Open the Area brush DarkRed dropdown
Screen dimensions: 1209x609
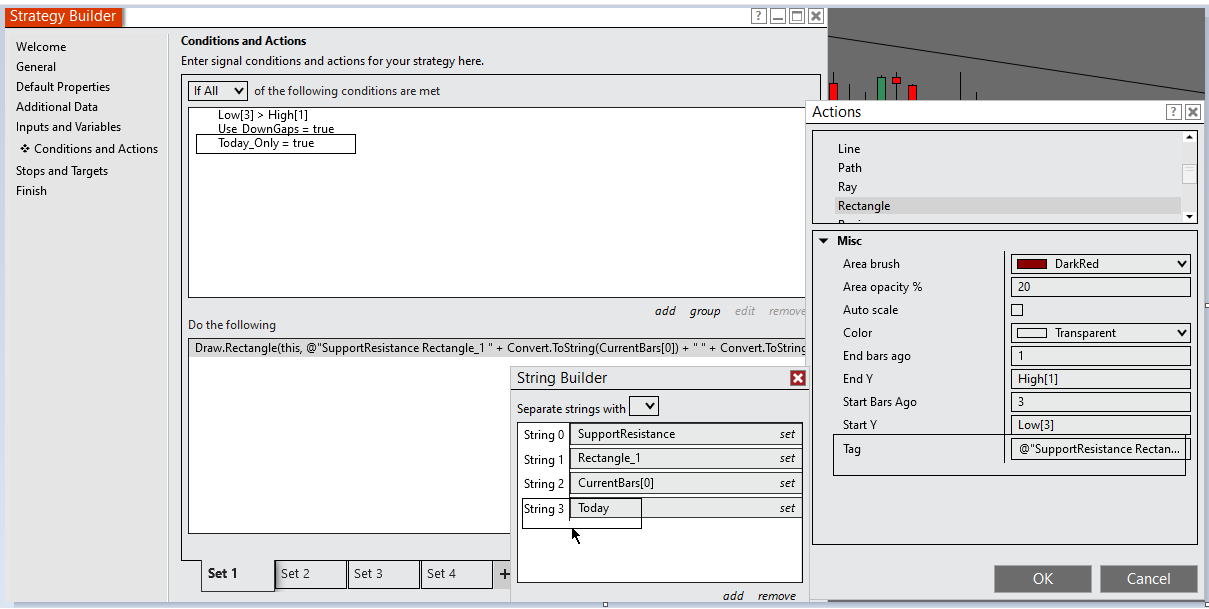tap(1101, 264)
